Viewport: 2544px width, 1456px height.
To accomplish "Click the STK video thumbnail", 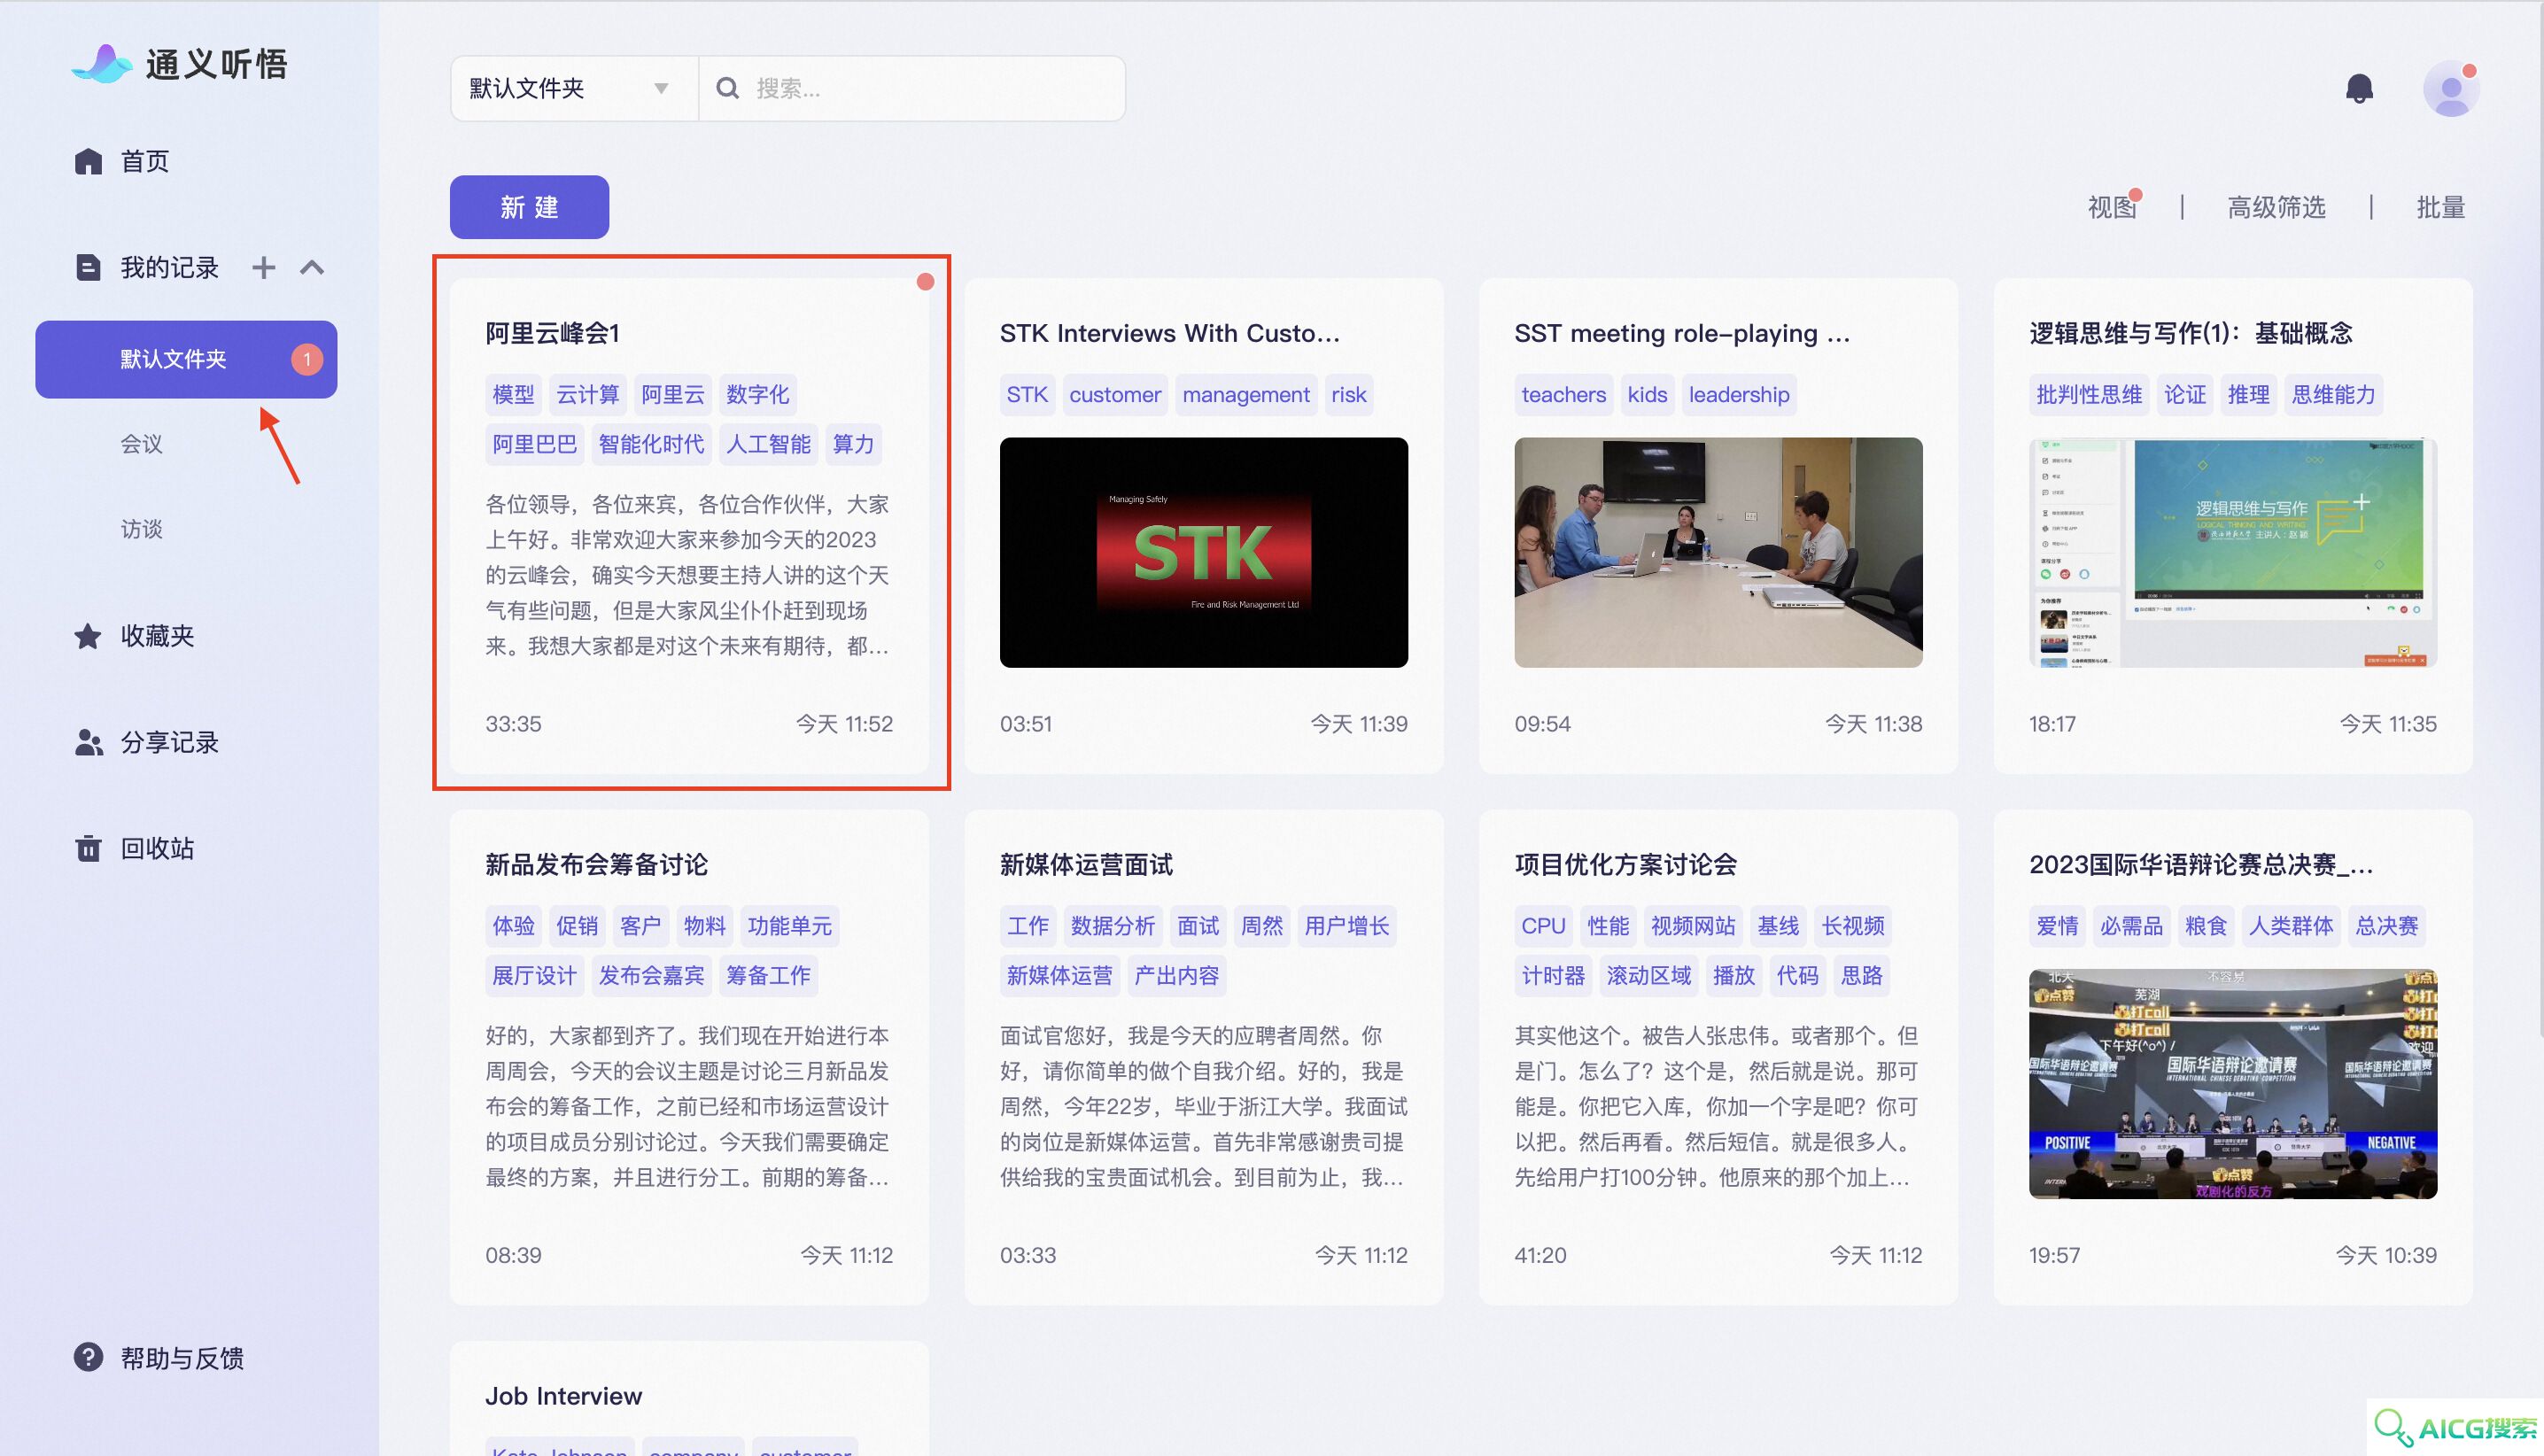I will (x=1203, y=552).
